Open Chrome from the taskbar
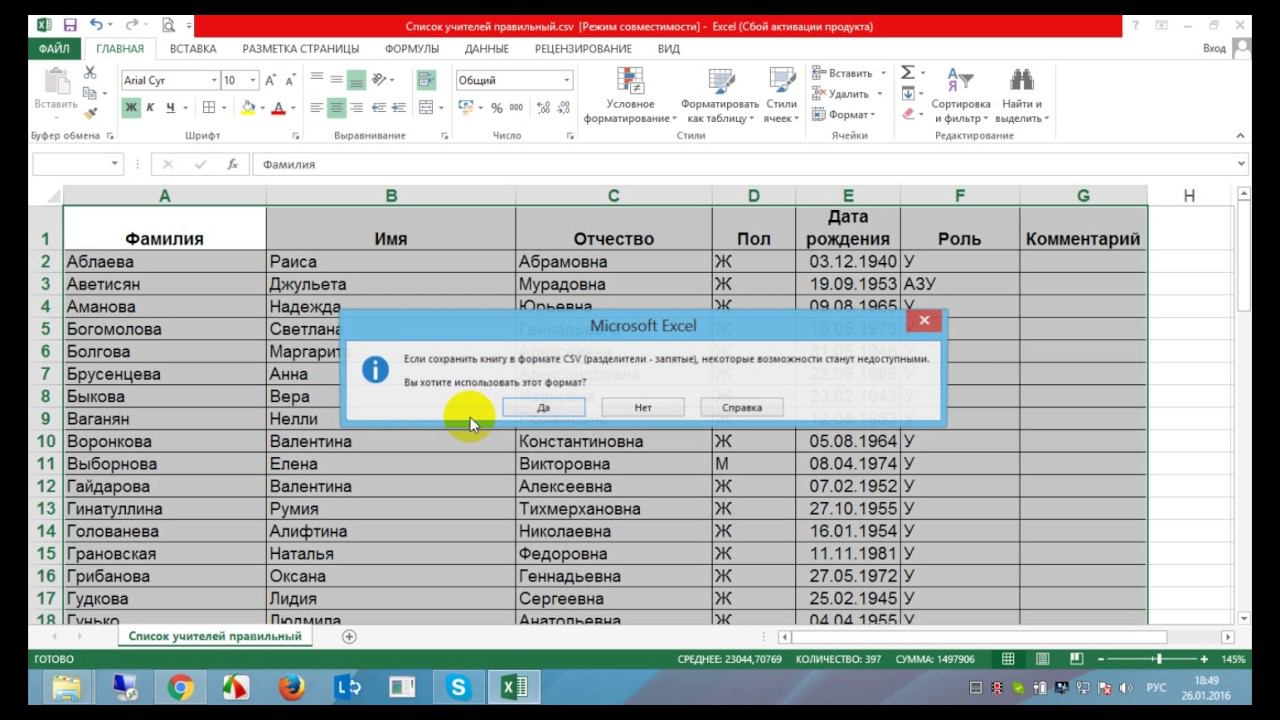This screenshot has width=1280, height=720. (x=180, y=687)
